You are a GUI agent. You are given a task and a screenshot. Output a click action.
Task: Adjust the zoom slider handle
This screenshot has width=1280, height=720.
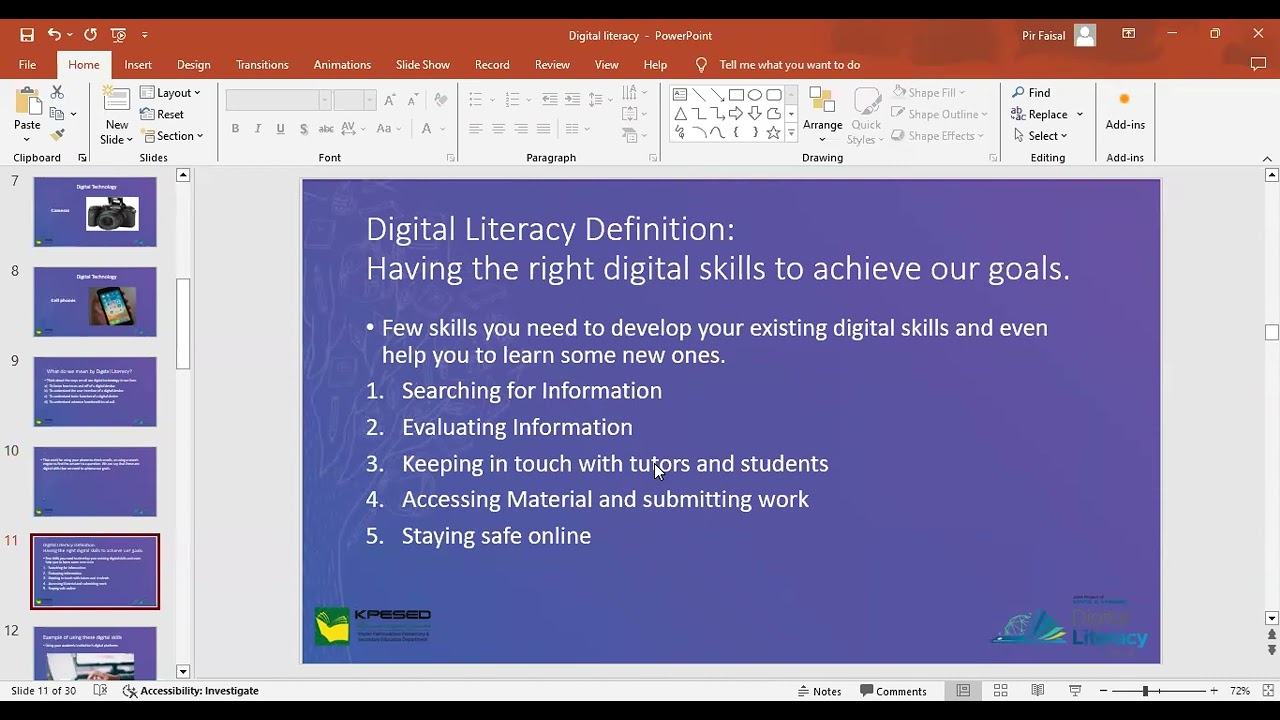pyautogui.click(x=1145, y=691)
